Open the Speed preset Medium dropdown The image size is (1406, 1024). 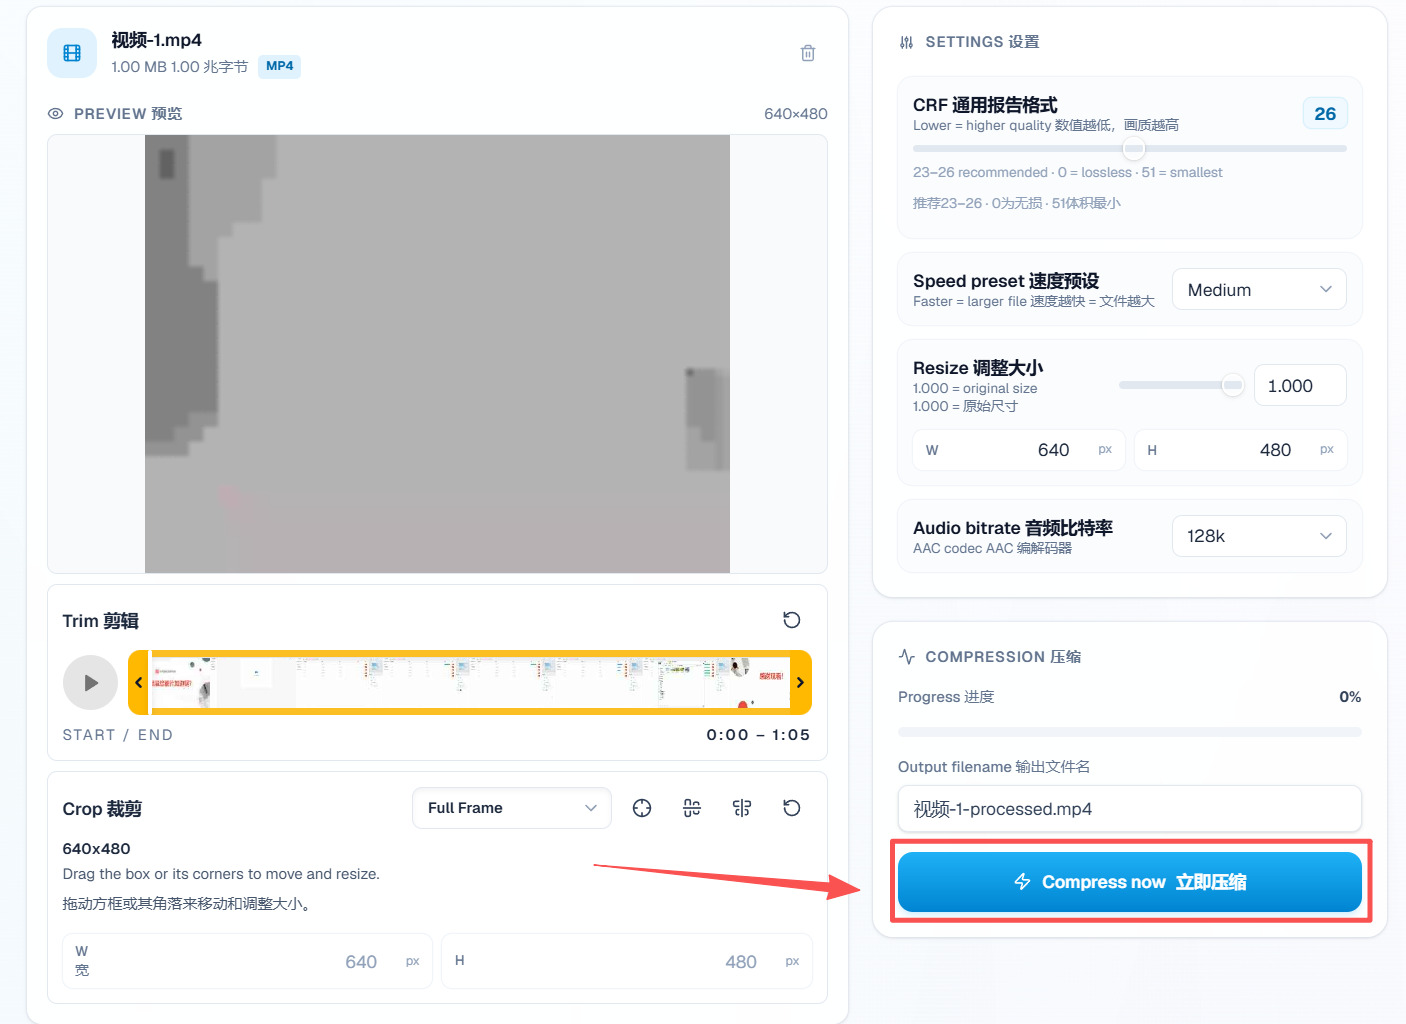(x=1259, y=290)
